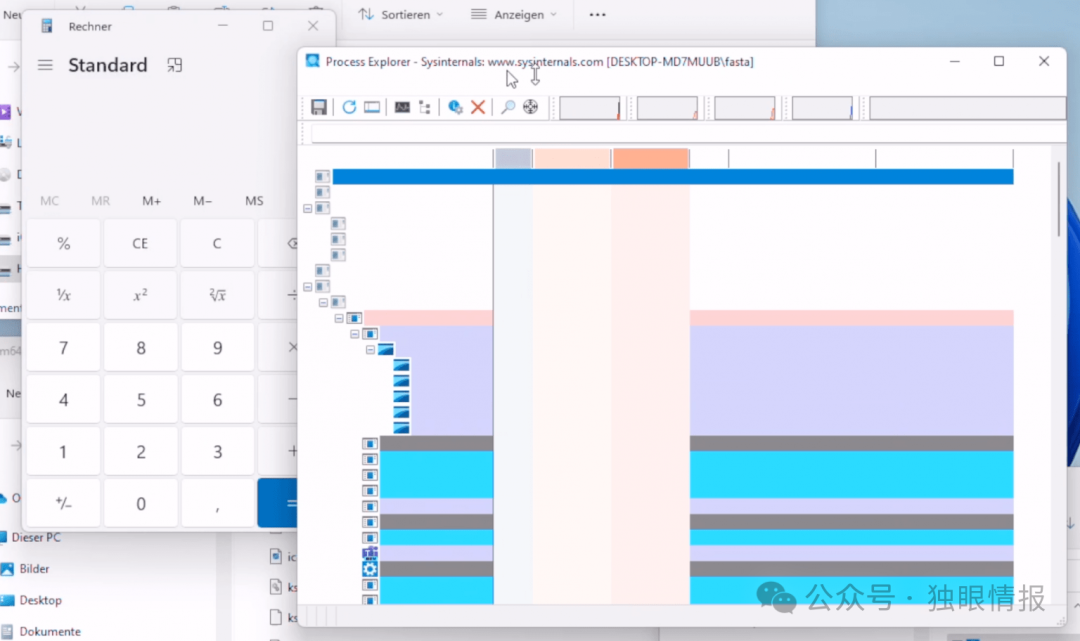1080x641 pixels.
Task: Open the Sortieren dropdown in Explorer
Action: click(401, 14)
